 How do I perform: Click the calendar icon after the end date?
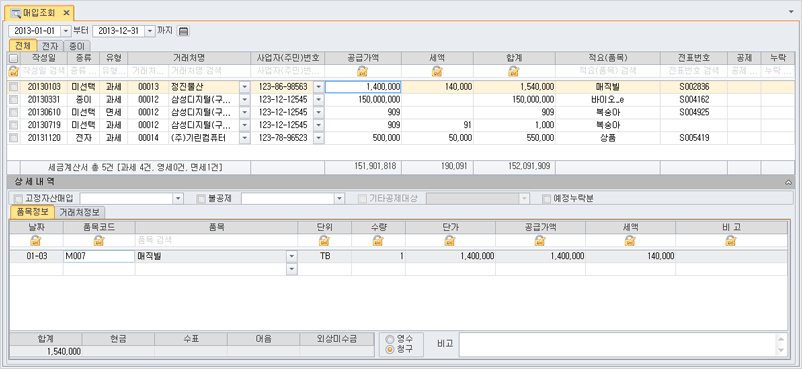tap(183, 31)
